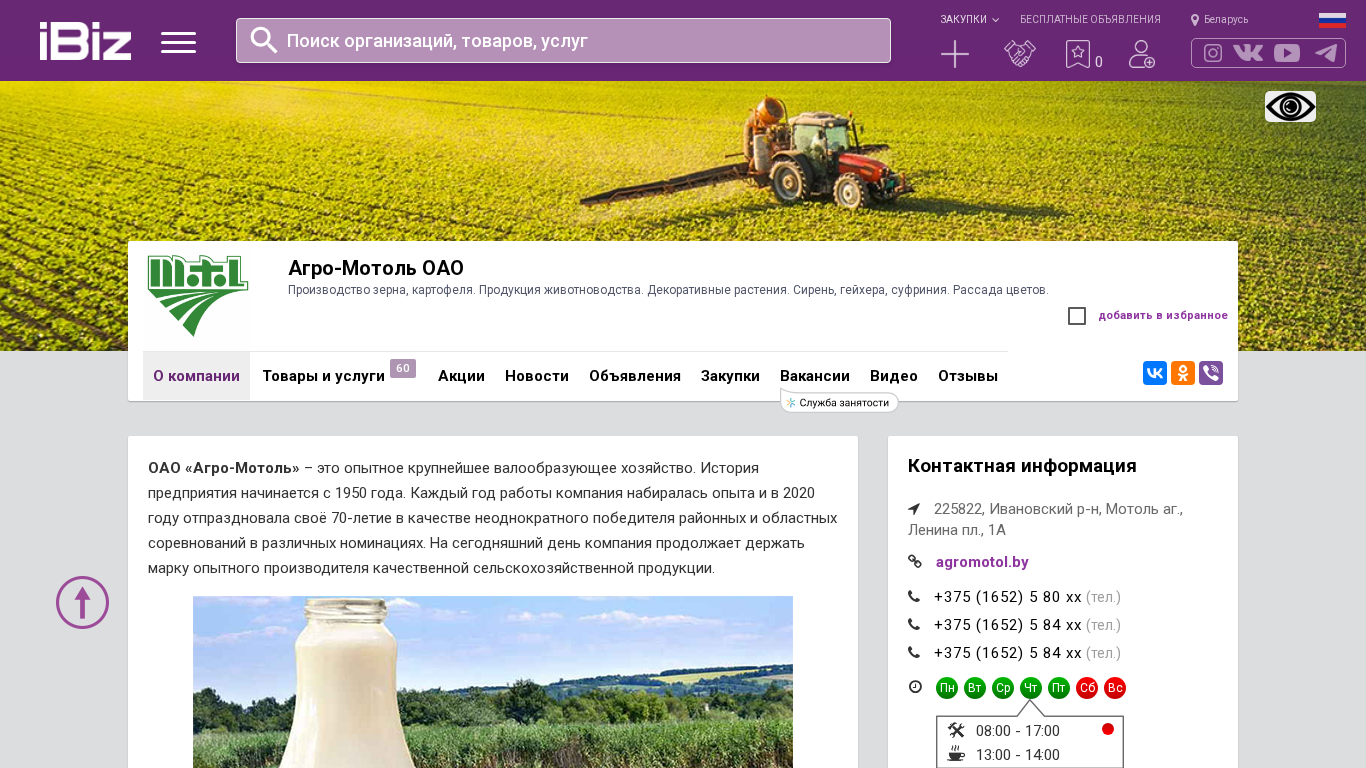Viewport: 1366px width, 768px height.
Task: Check the add to favorites checkbox
Action: 1077,316
